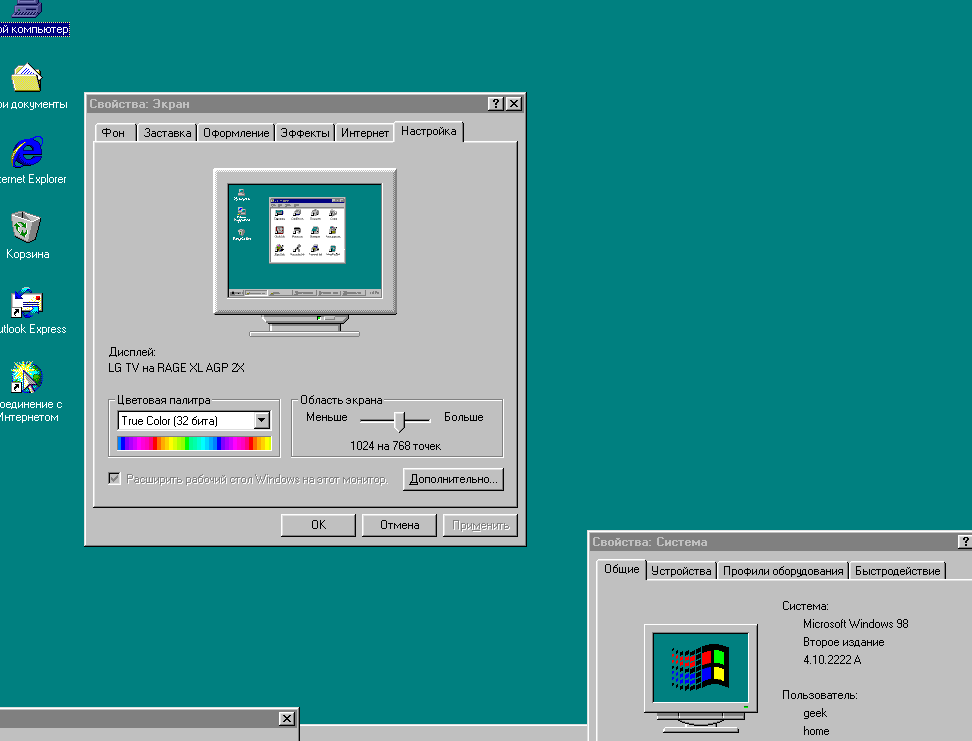The height and width of the screenshot is (741, 972).
Task: Open the Устройства tab in Система
Action: click(681, 571)
